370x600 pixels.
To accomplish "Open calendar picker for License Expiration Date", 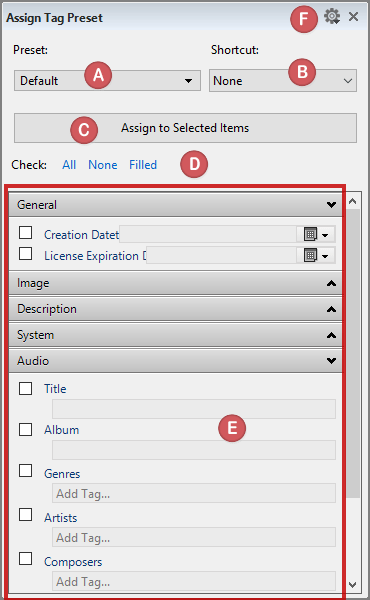I will coord(310,255).
